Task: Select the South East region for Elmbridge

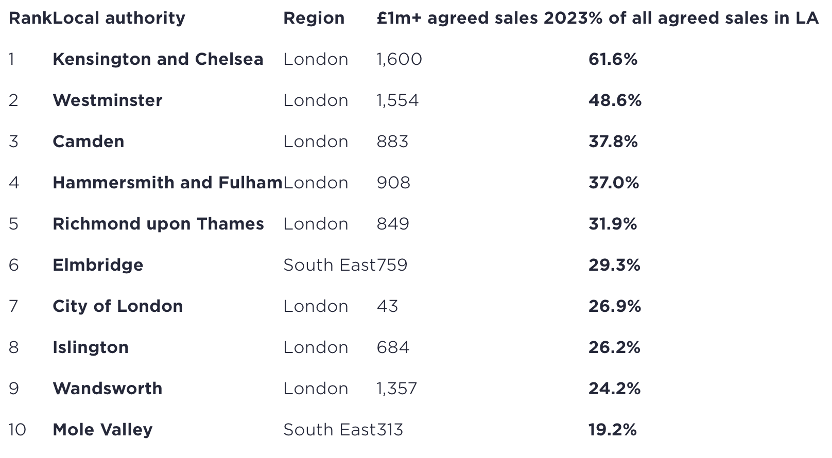Action: [328, 265]
